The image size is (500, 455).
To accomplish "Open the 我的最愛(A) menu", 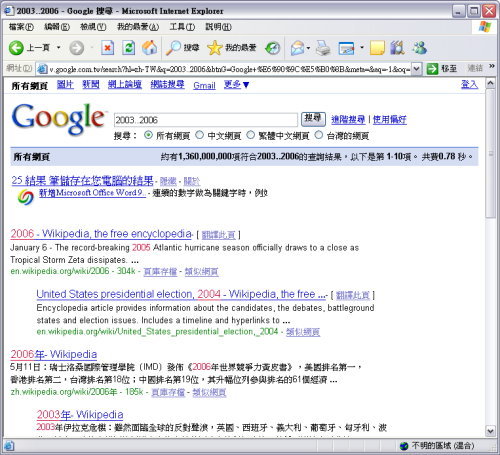I will pos(138,27).
